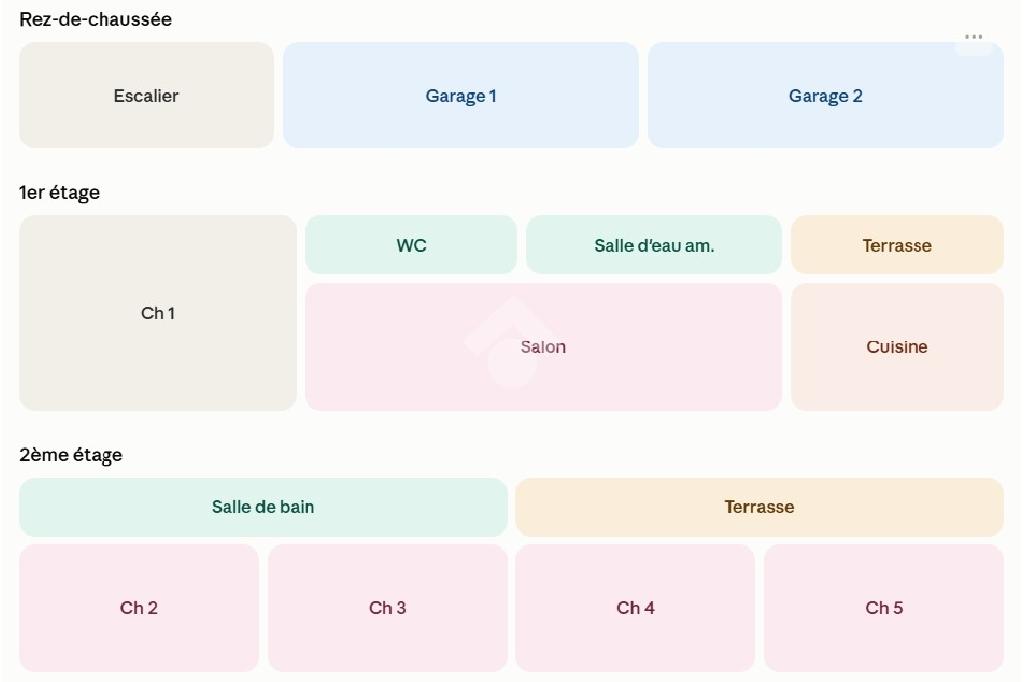Open the Ch 1 bedroom tile

[157, 313]
